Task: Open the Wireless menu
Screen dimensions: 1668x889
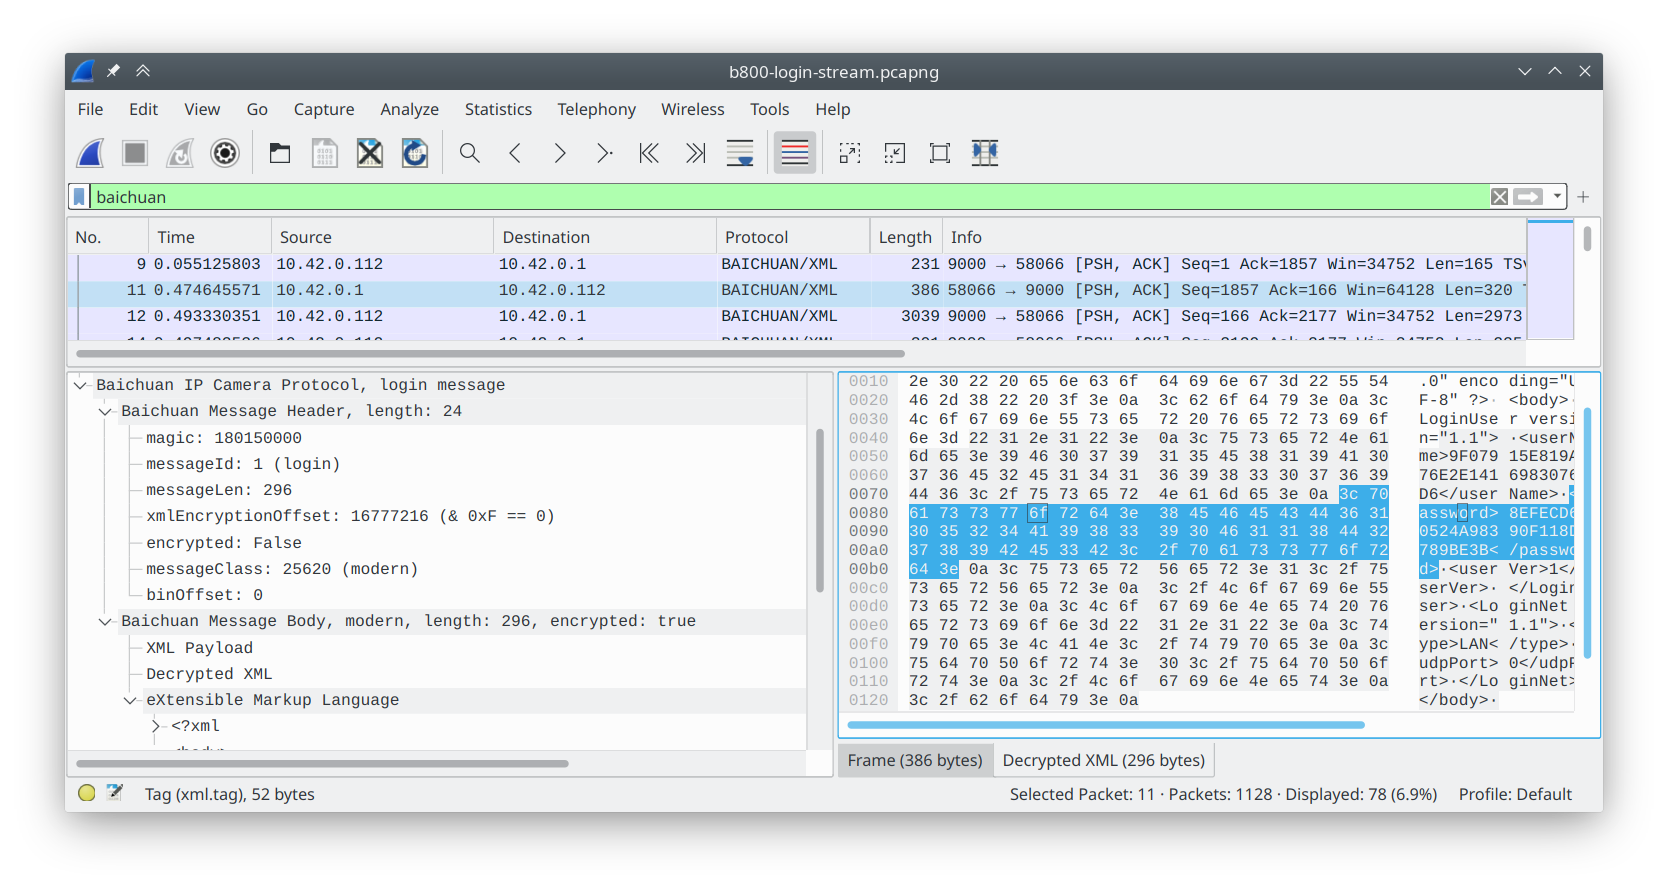Action: (x=692, y=109)
